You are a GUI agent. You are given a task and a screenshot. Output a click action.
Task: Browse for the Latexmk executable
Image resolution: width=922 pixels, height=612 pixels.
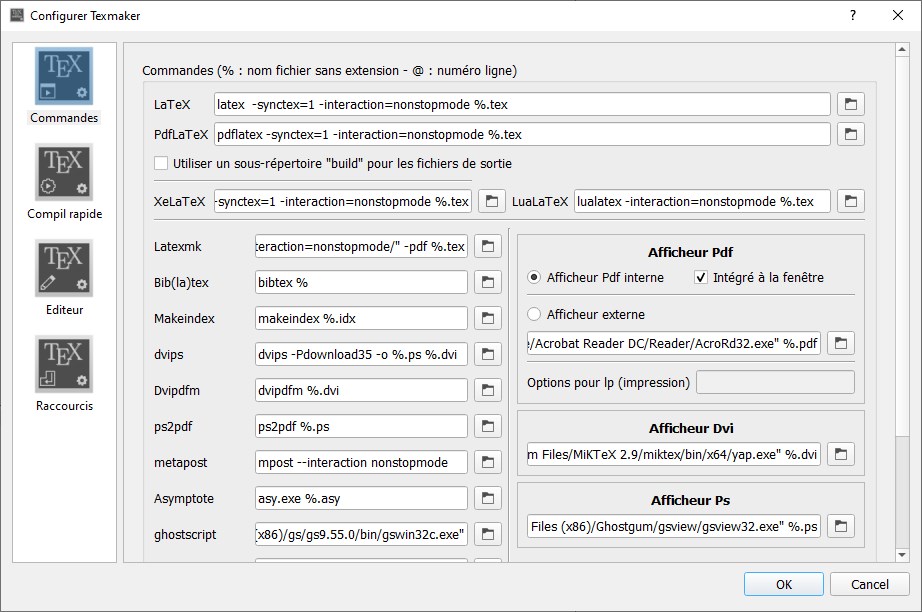(487, 246)
